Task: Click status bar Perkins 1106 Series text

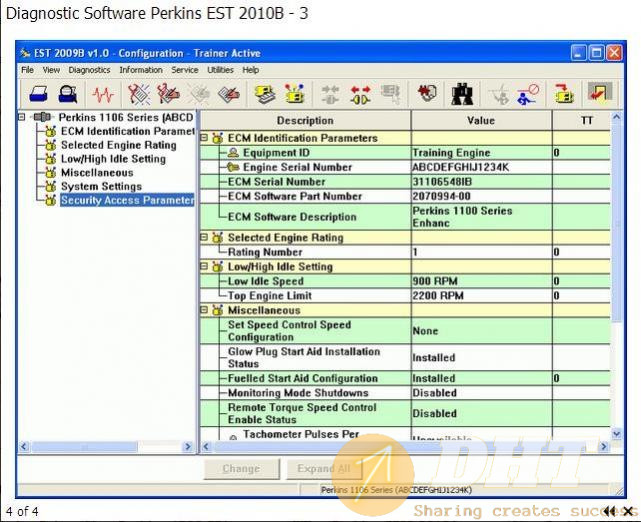Action: click(x=396, y=490)
